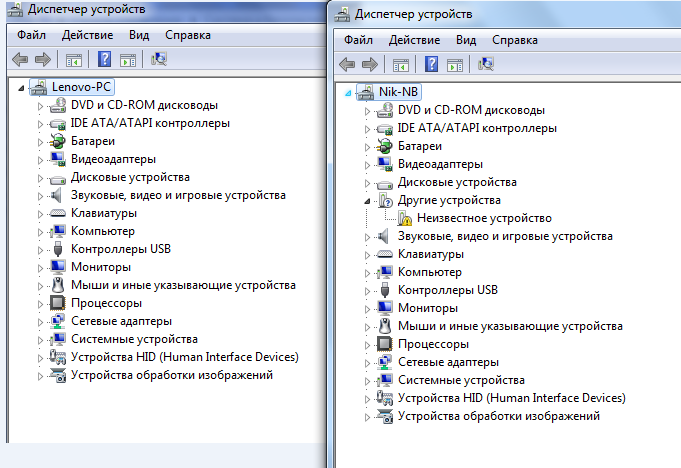Viewport: 681px width, 468px height.
Task: Open Вид menu in Nik-NB window
Action: point(466,40)
